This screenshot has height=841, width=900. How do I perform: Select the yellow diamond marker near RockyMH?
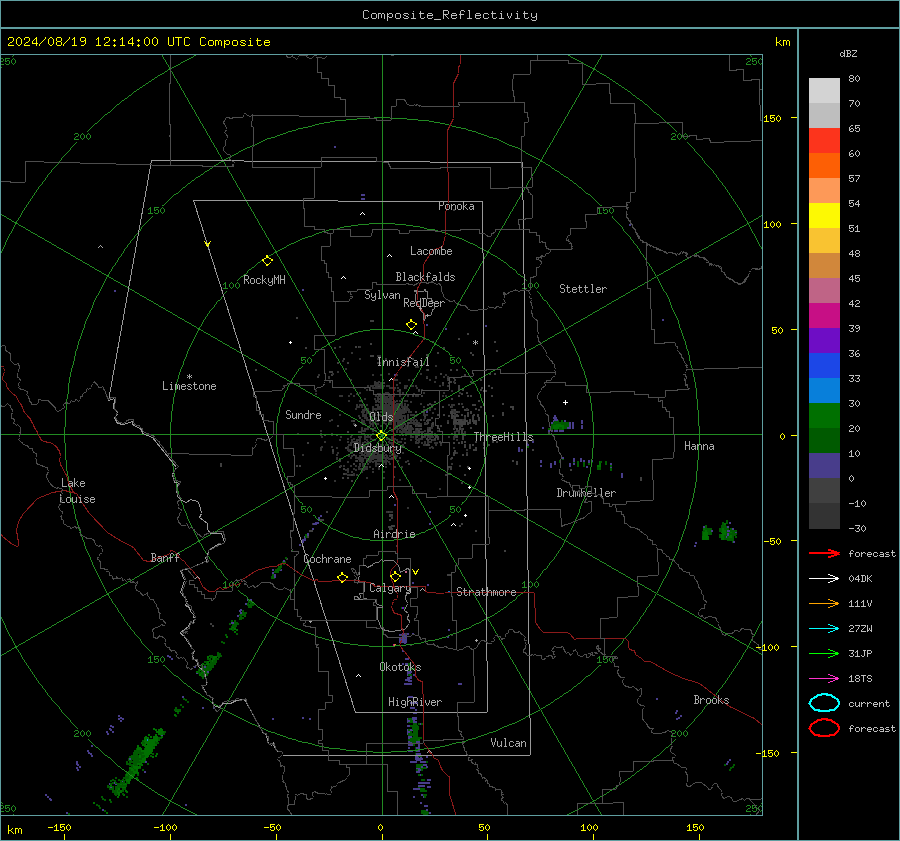click(267, 261)
